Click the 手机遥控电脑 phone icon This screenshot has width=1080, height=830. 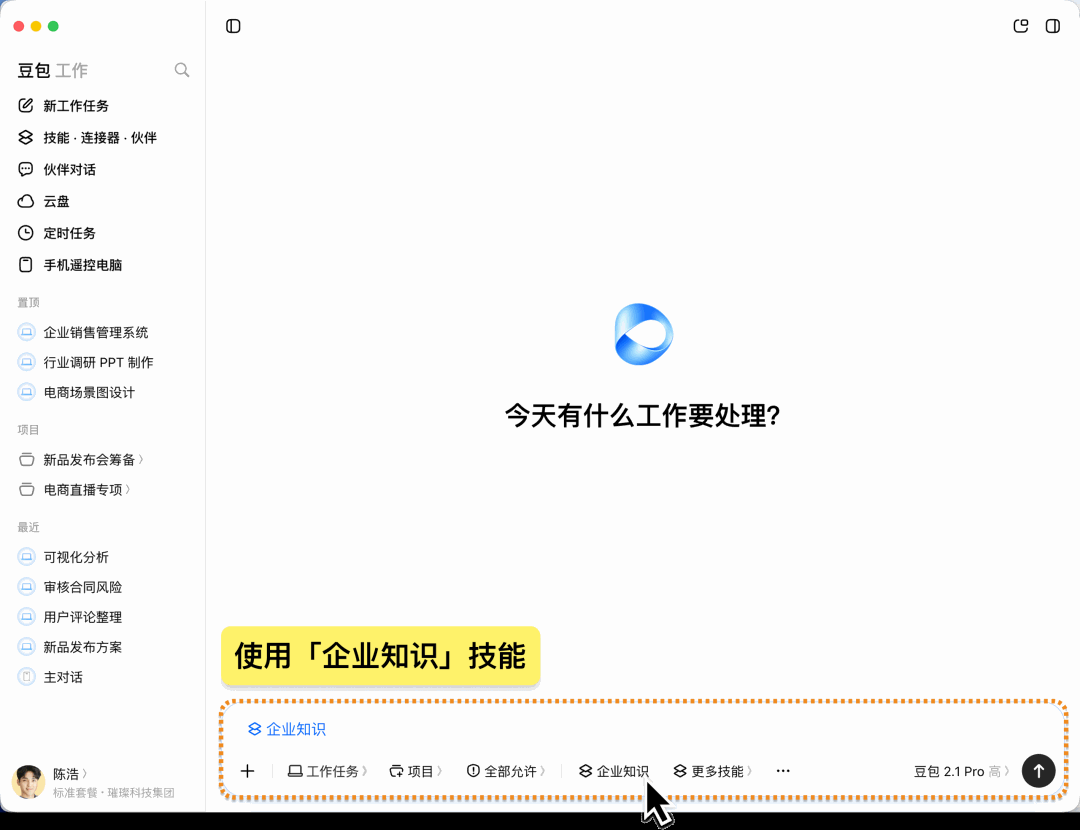[25, 264]
